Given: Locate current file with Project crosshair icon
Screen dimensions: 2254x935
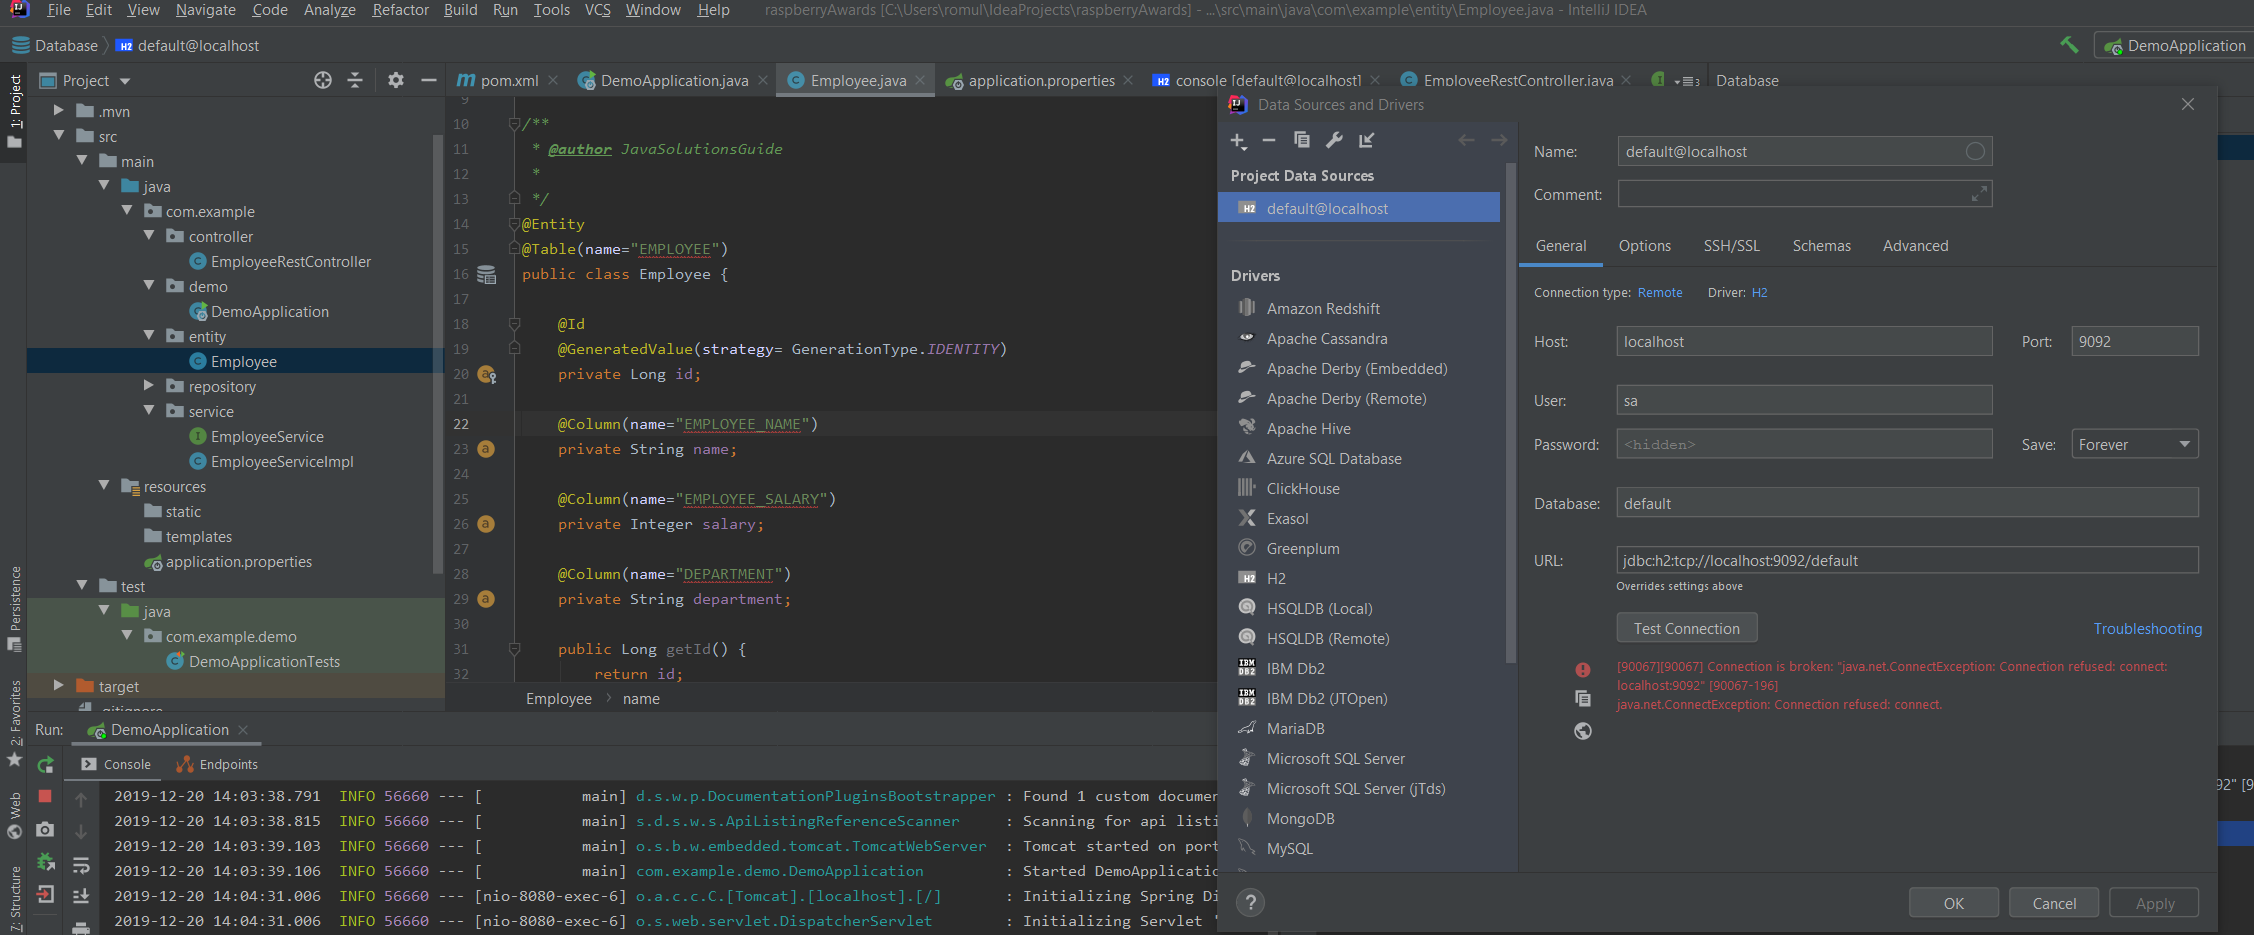Looking at the screenshot, I should (323, 80).
